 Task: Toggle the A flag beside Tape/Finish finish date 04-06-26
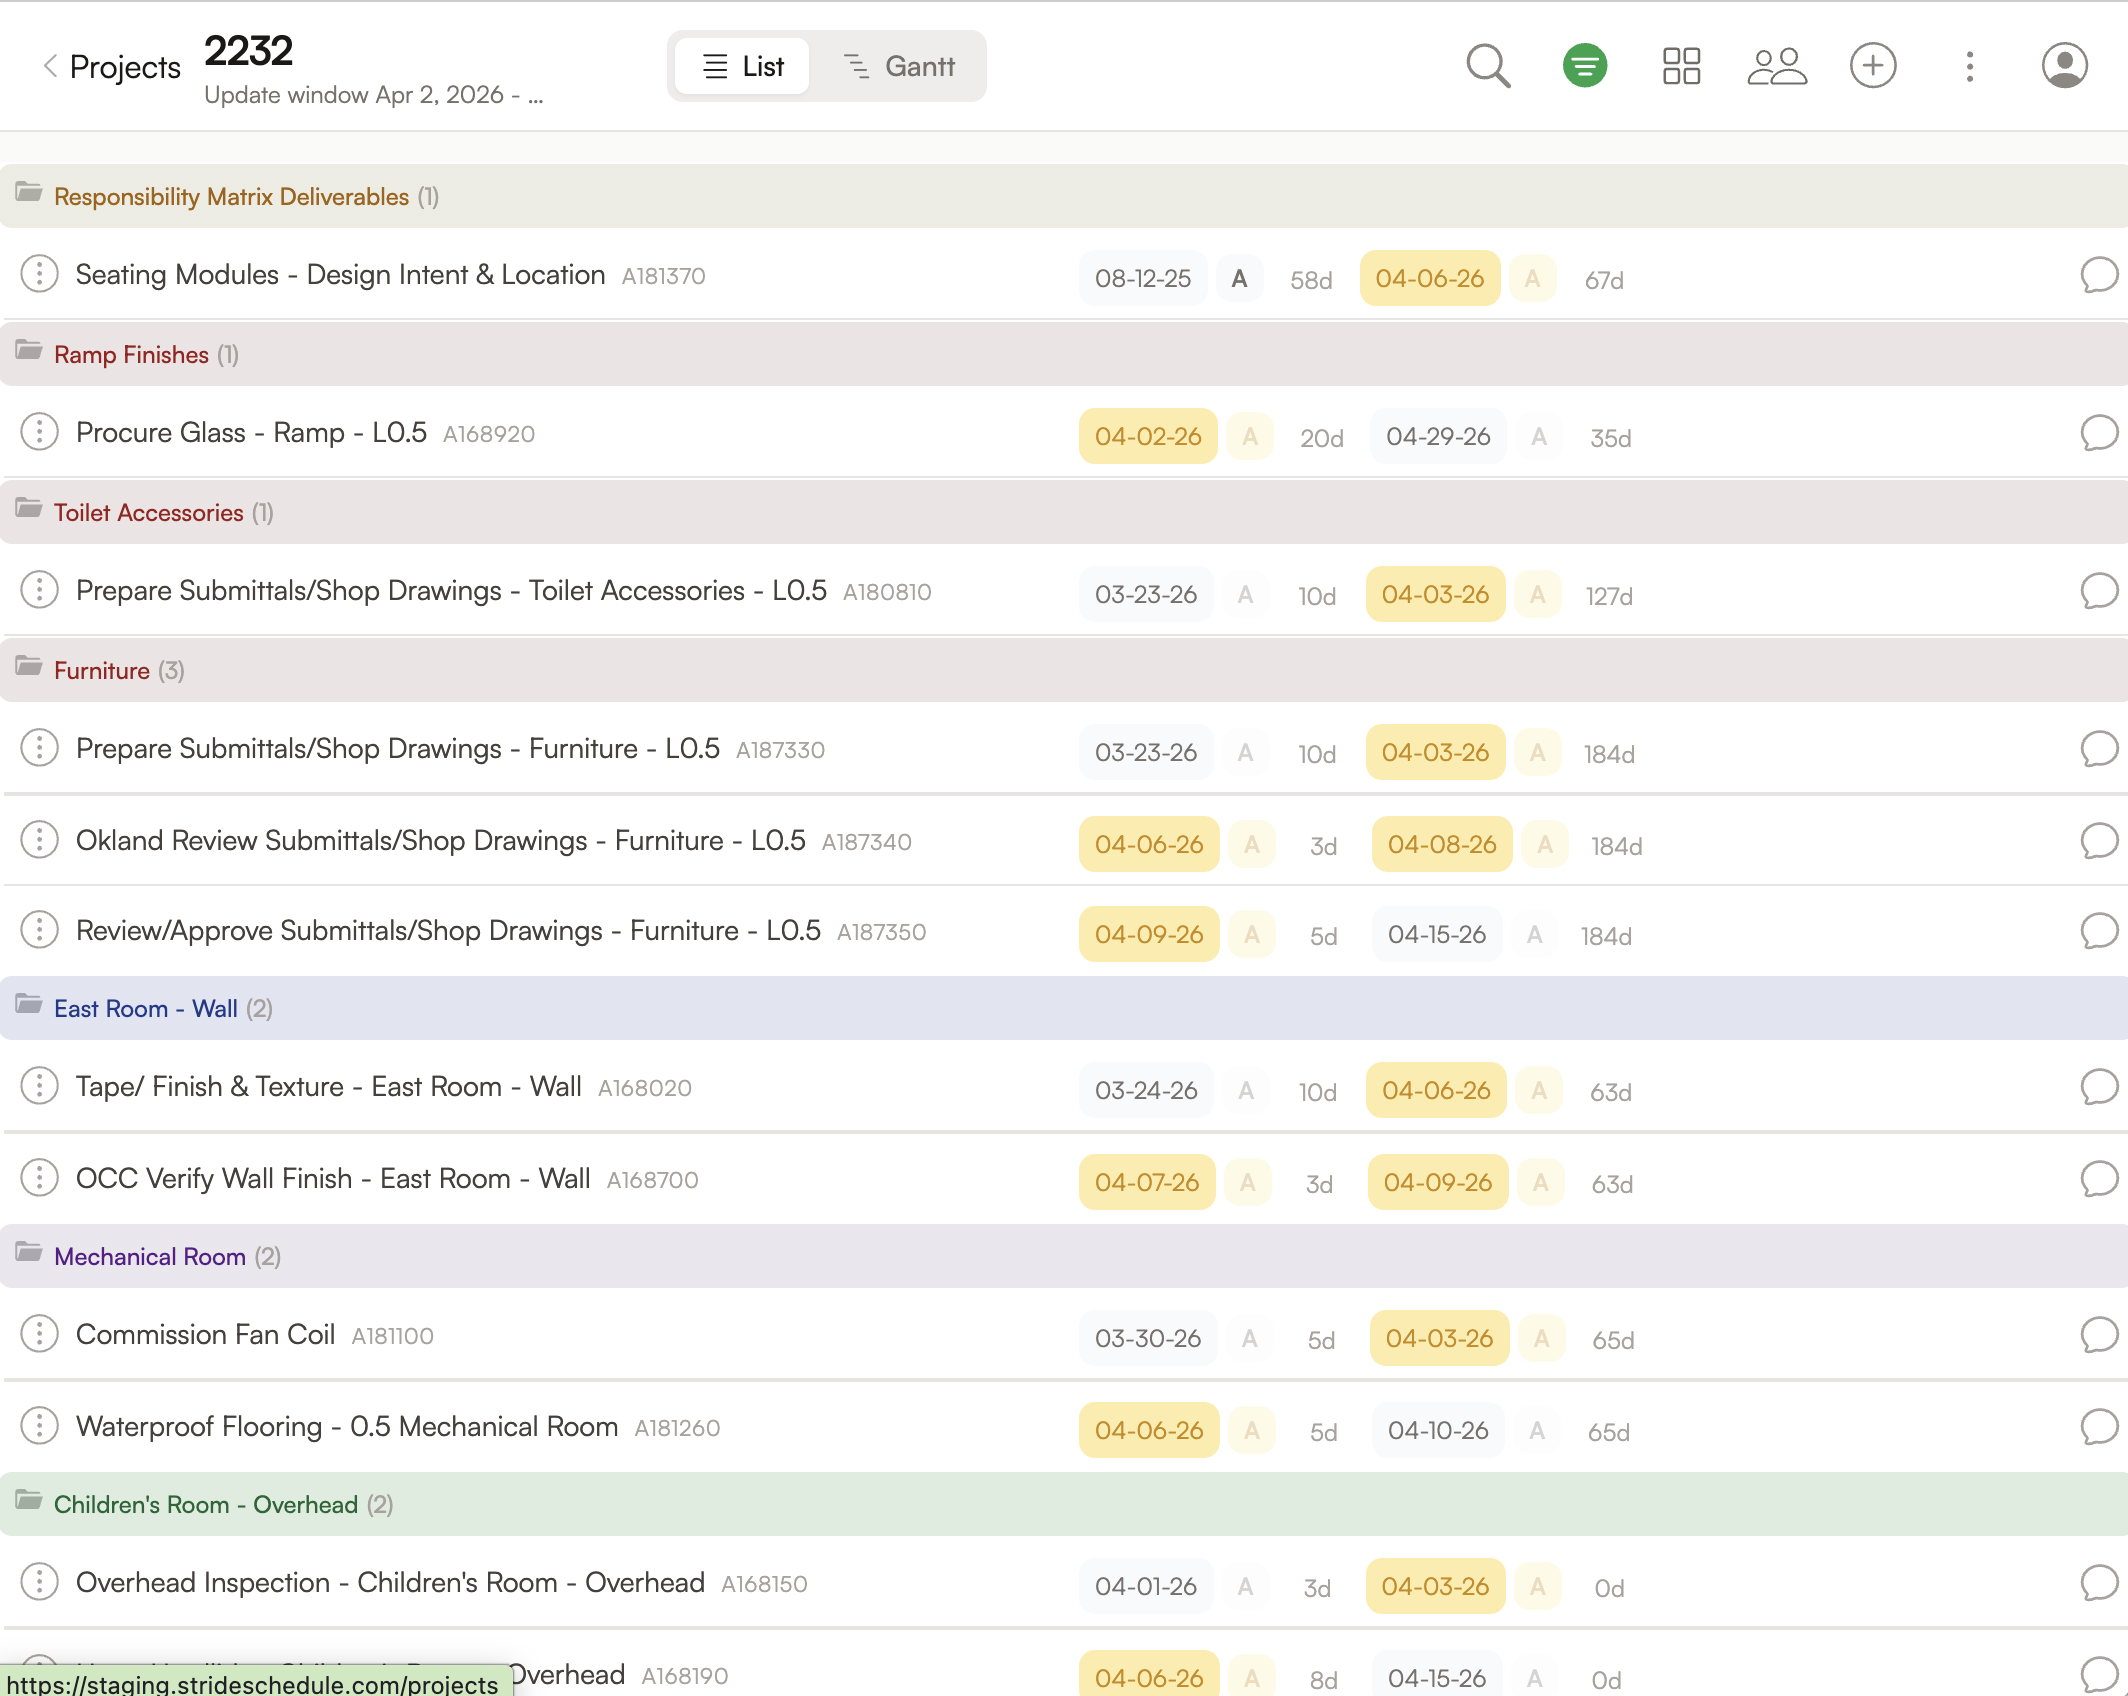[x=1539, y=1091]
